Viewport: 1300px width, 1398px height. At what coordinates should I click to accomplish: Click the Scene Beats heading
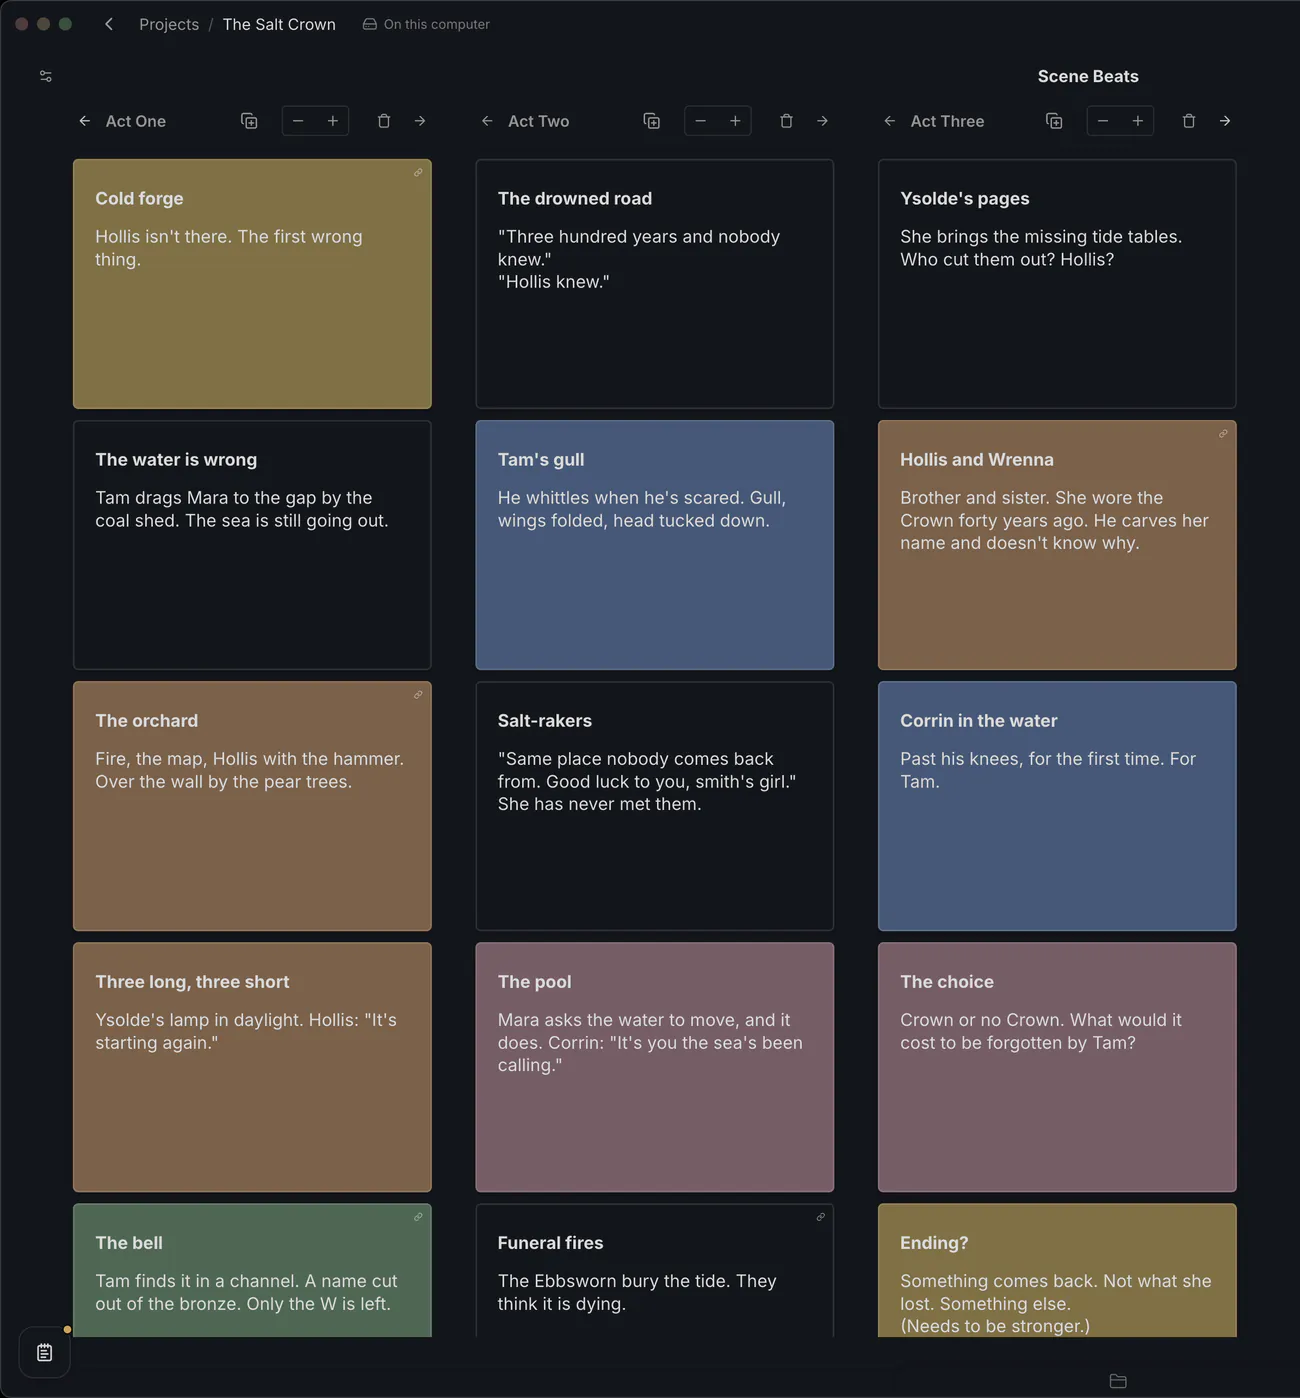pyautogui.click(x=1088, y=76)
